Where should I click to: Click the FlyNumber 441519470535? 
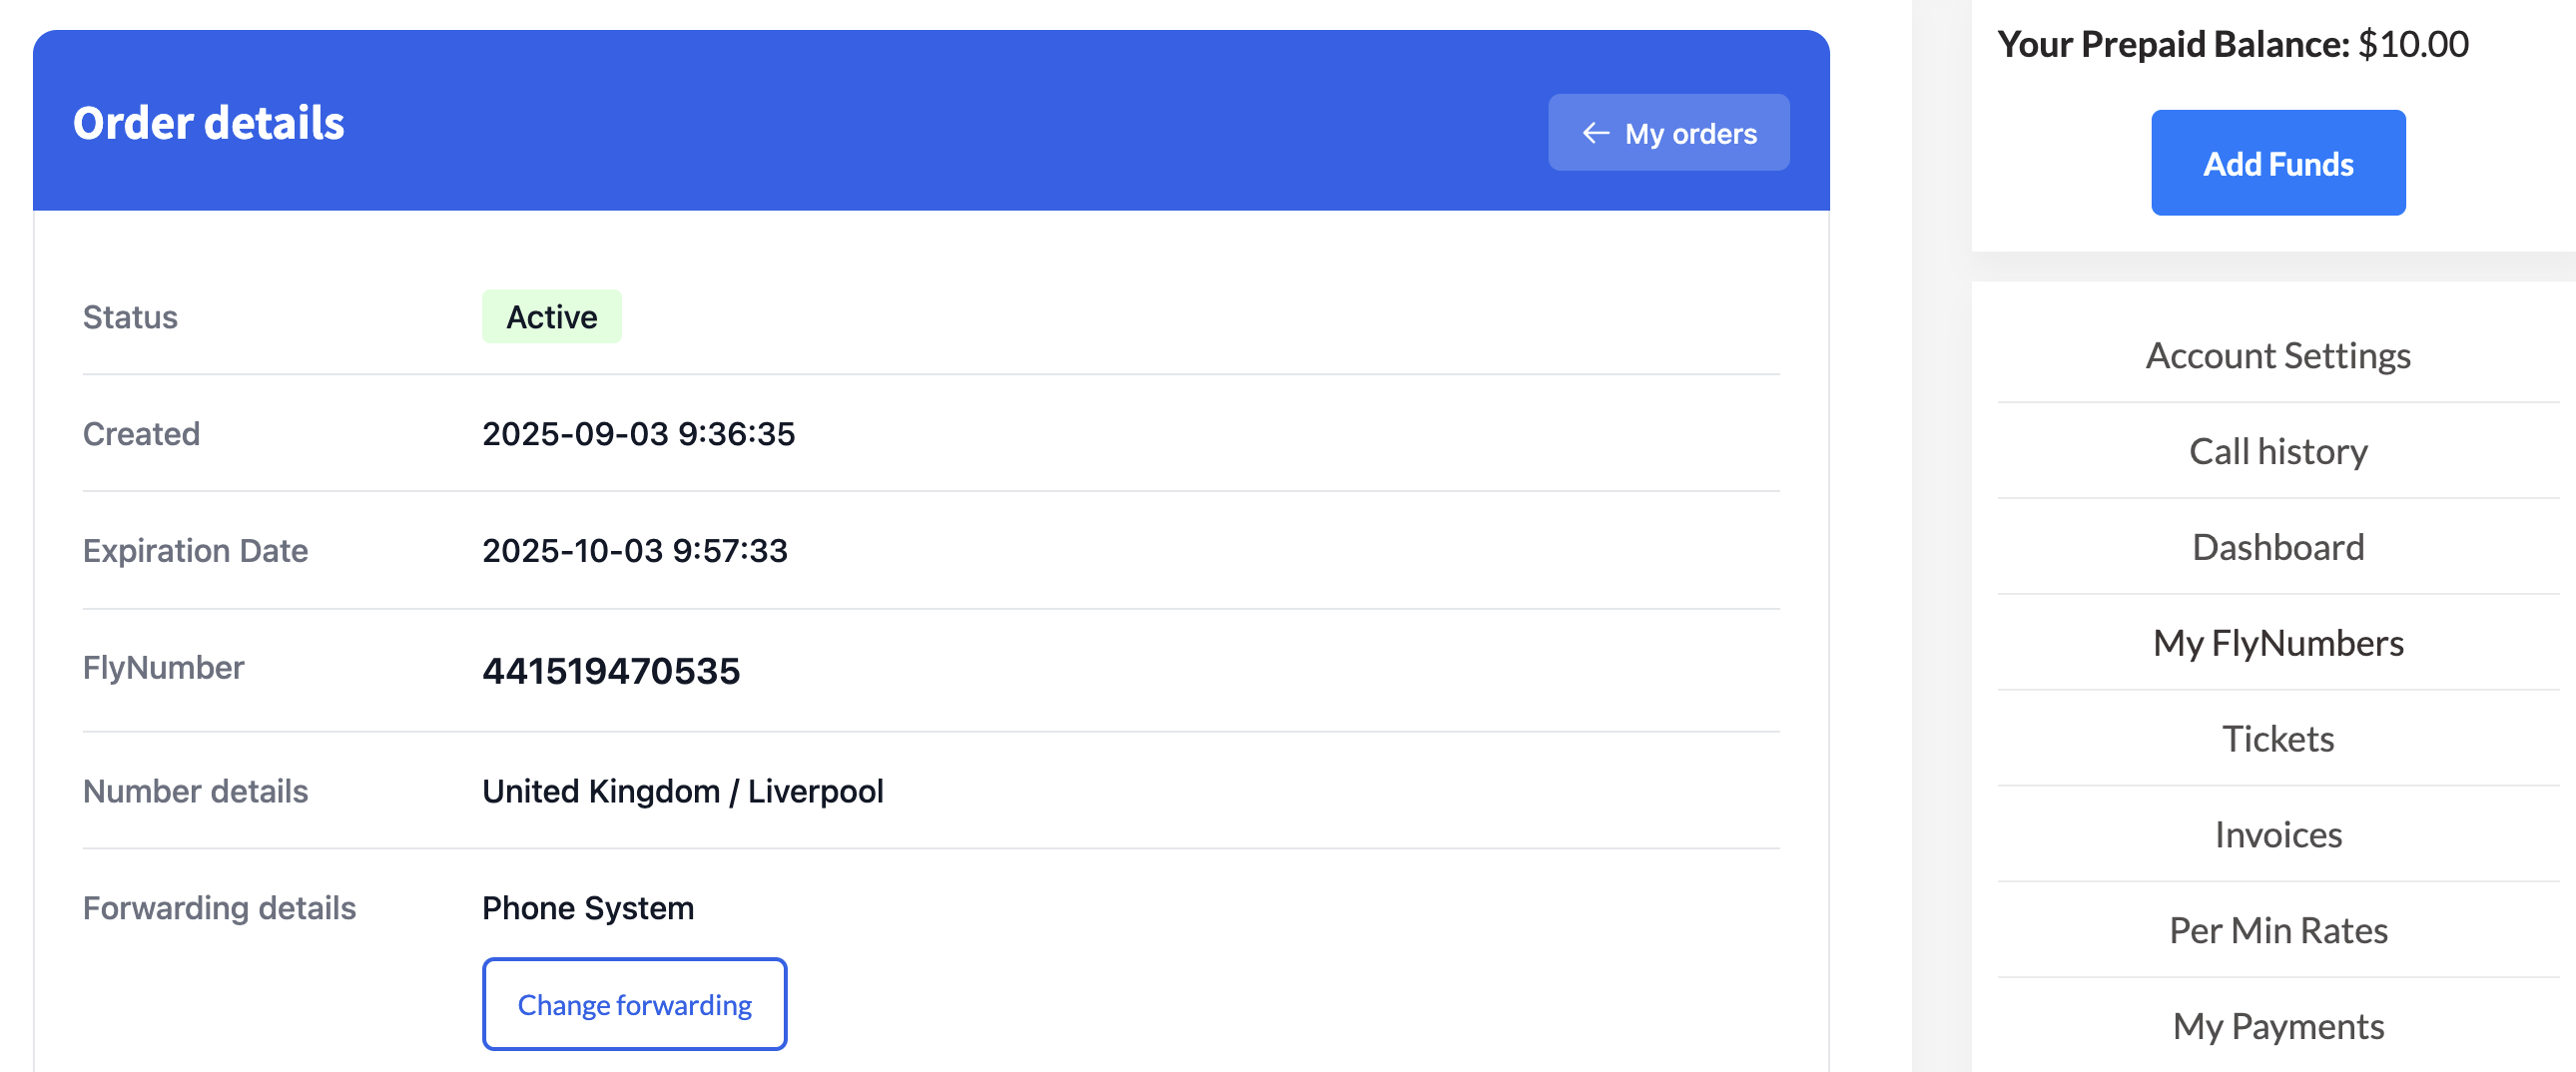[x=611, y=671]
